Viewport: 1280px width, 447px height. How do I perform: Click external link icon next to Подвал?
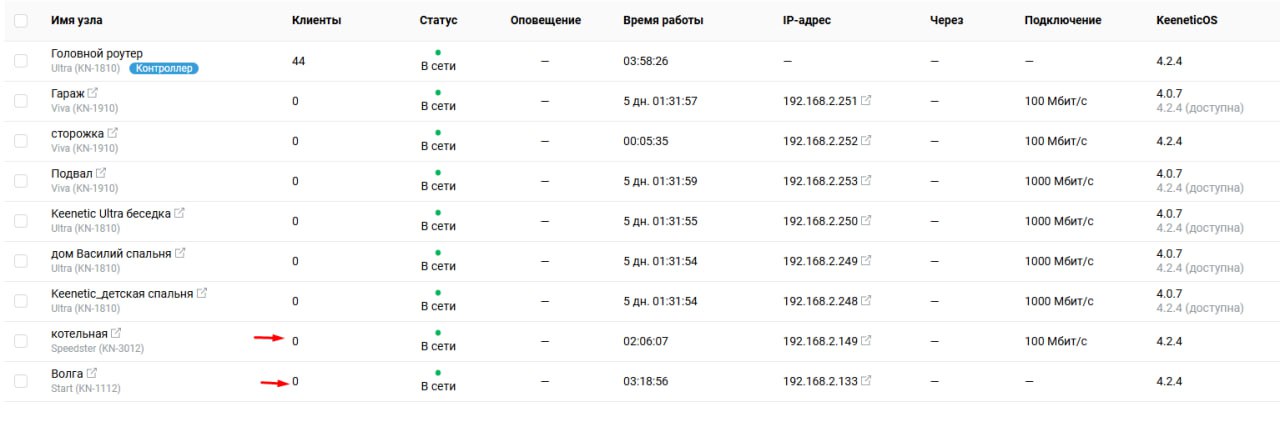tap(101, 173)
